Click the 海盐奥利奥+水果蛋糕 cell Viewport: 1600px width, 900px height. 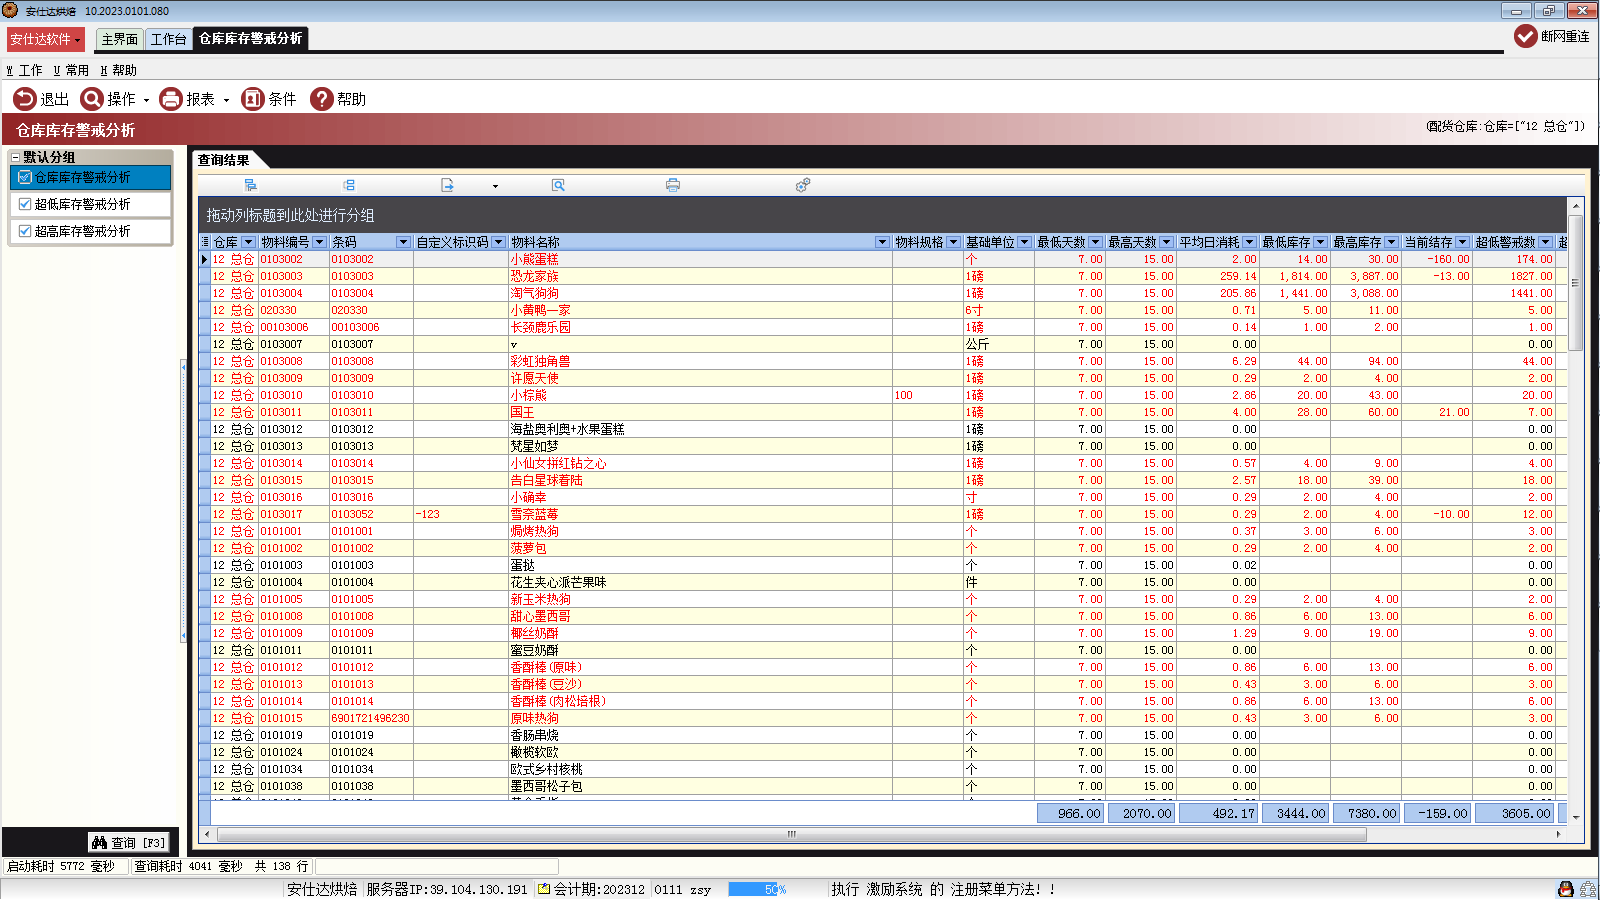[x=700, y=429]
